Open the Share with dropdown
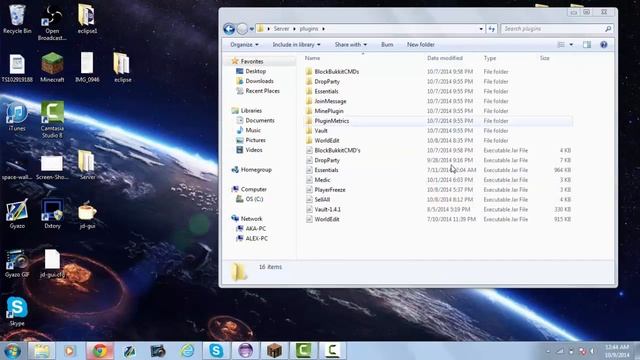This screenshot has height=360, width=640. [x=351, y=44]
